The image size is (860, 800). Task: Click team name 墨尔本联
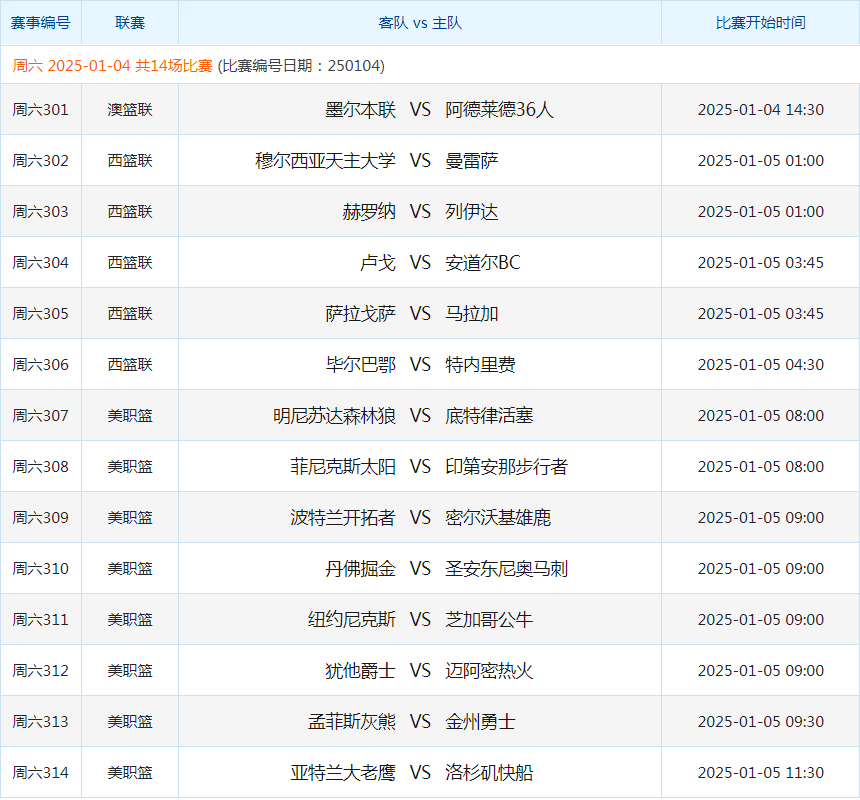[x=360, y=110]
